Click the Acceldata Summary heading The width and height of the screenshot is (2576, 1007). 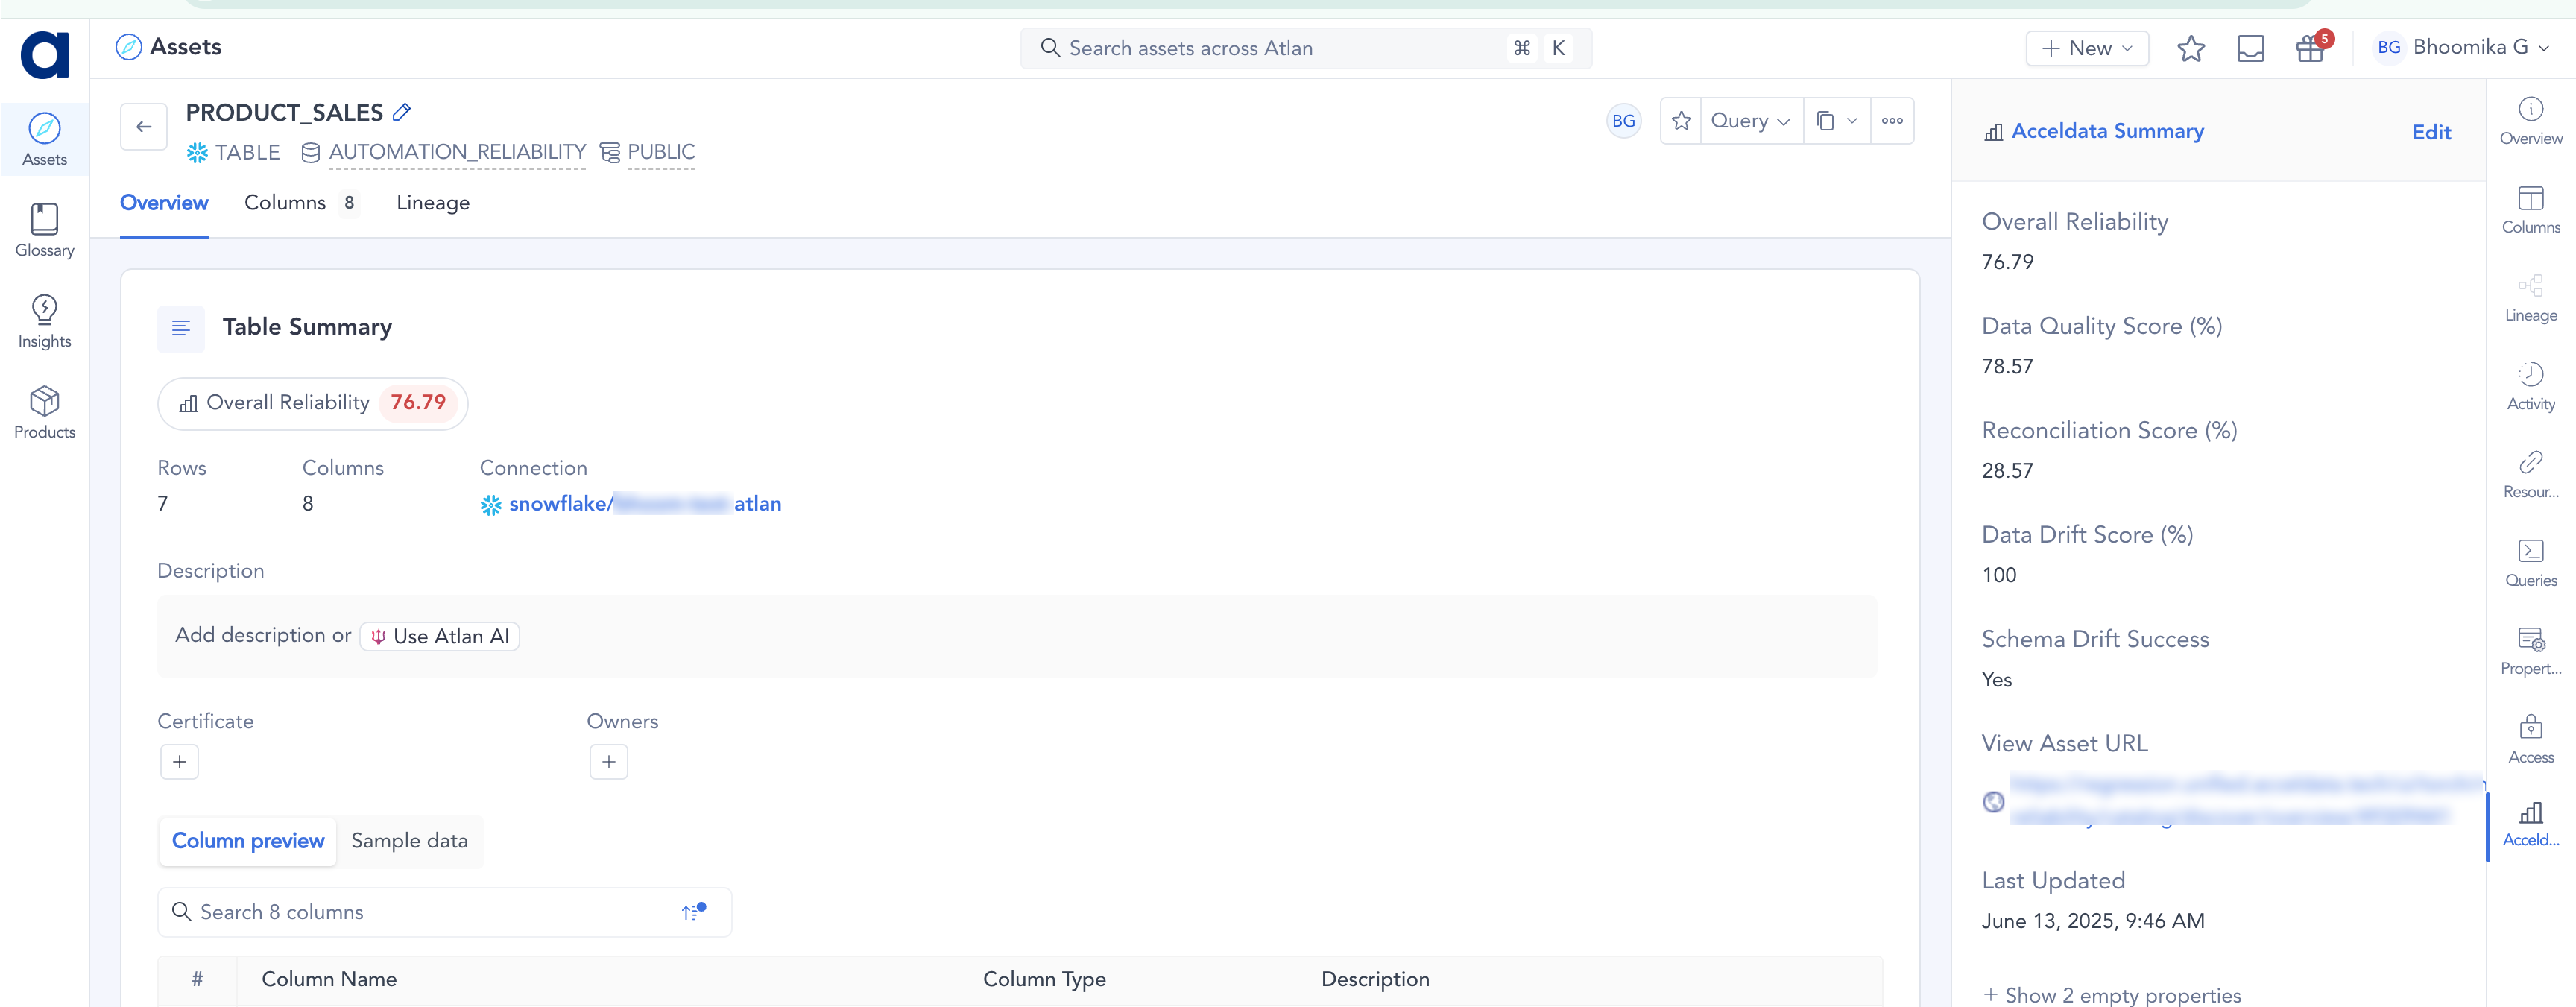(x=2107, y=131)
